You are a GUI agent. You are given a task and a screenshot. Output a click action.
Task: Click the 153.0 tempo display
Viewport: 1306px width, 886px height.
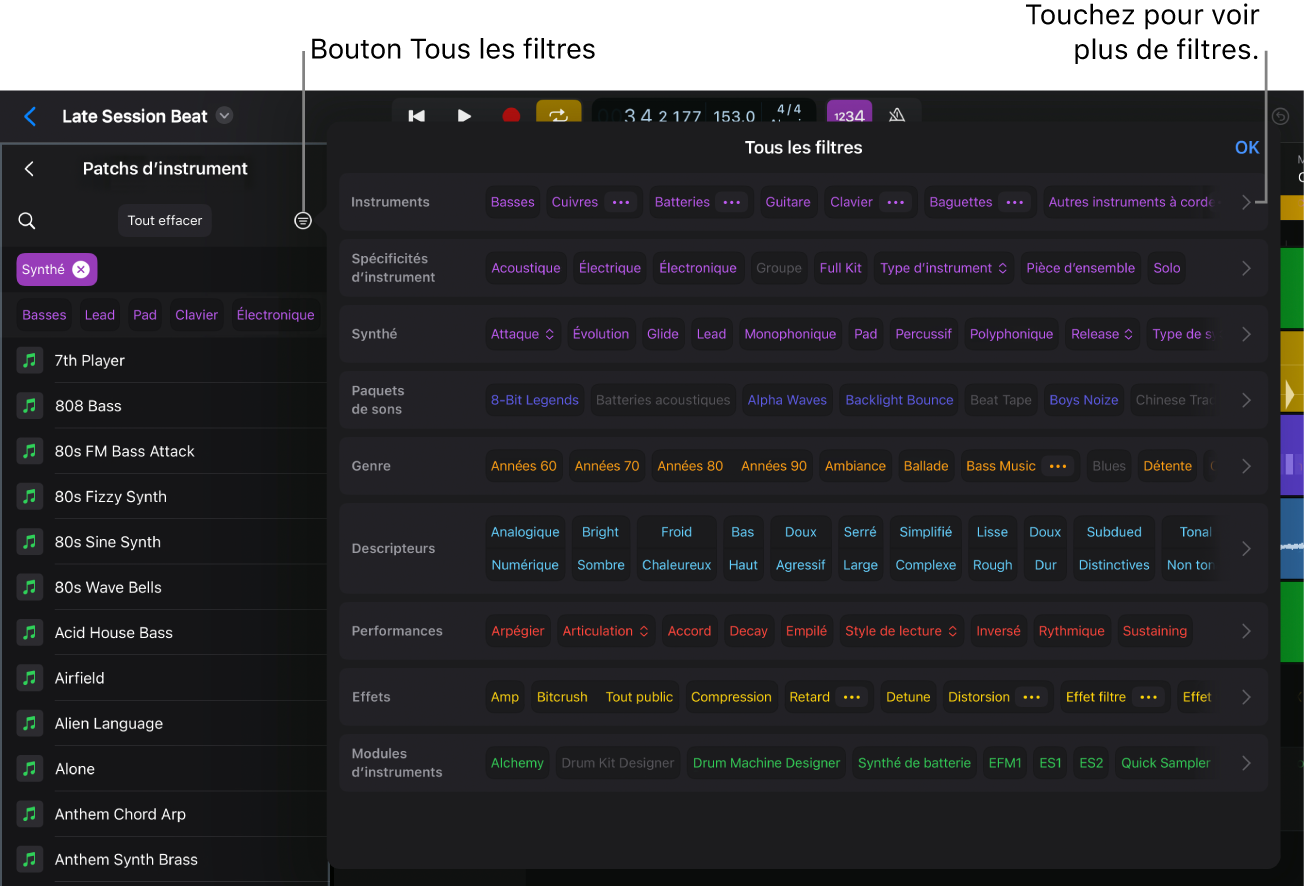point(735,117)
